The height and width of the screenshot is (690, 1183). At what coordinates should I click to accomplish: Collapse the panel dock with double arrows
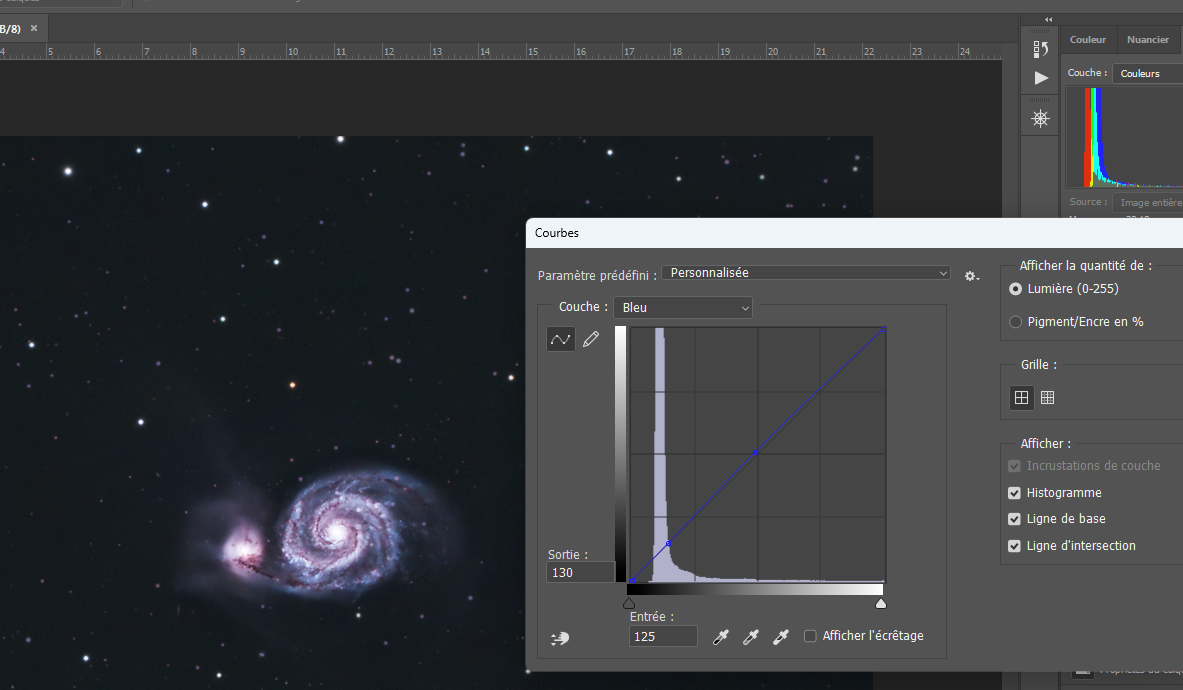click(1049, 20)
